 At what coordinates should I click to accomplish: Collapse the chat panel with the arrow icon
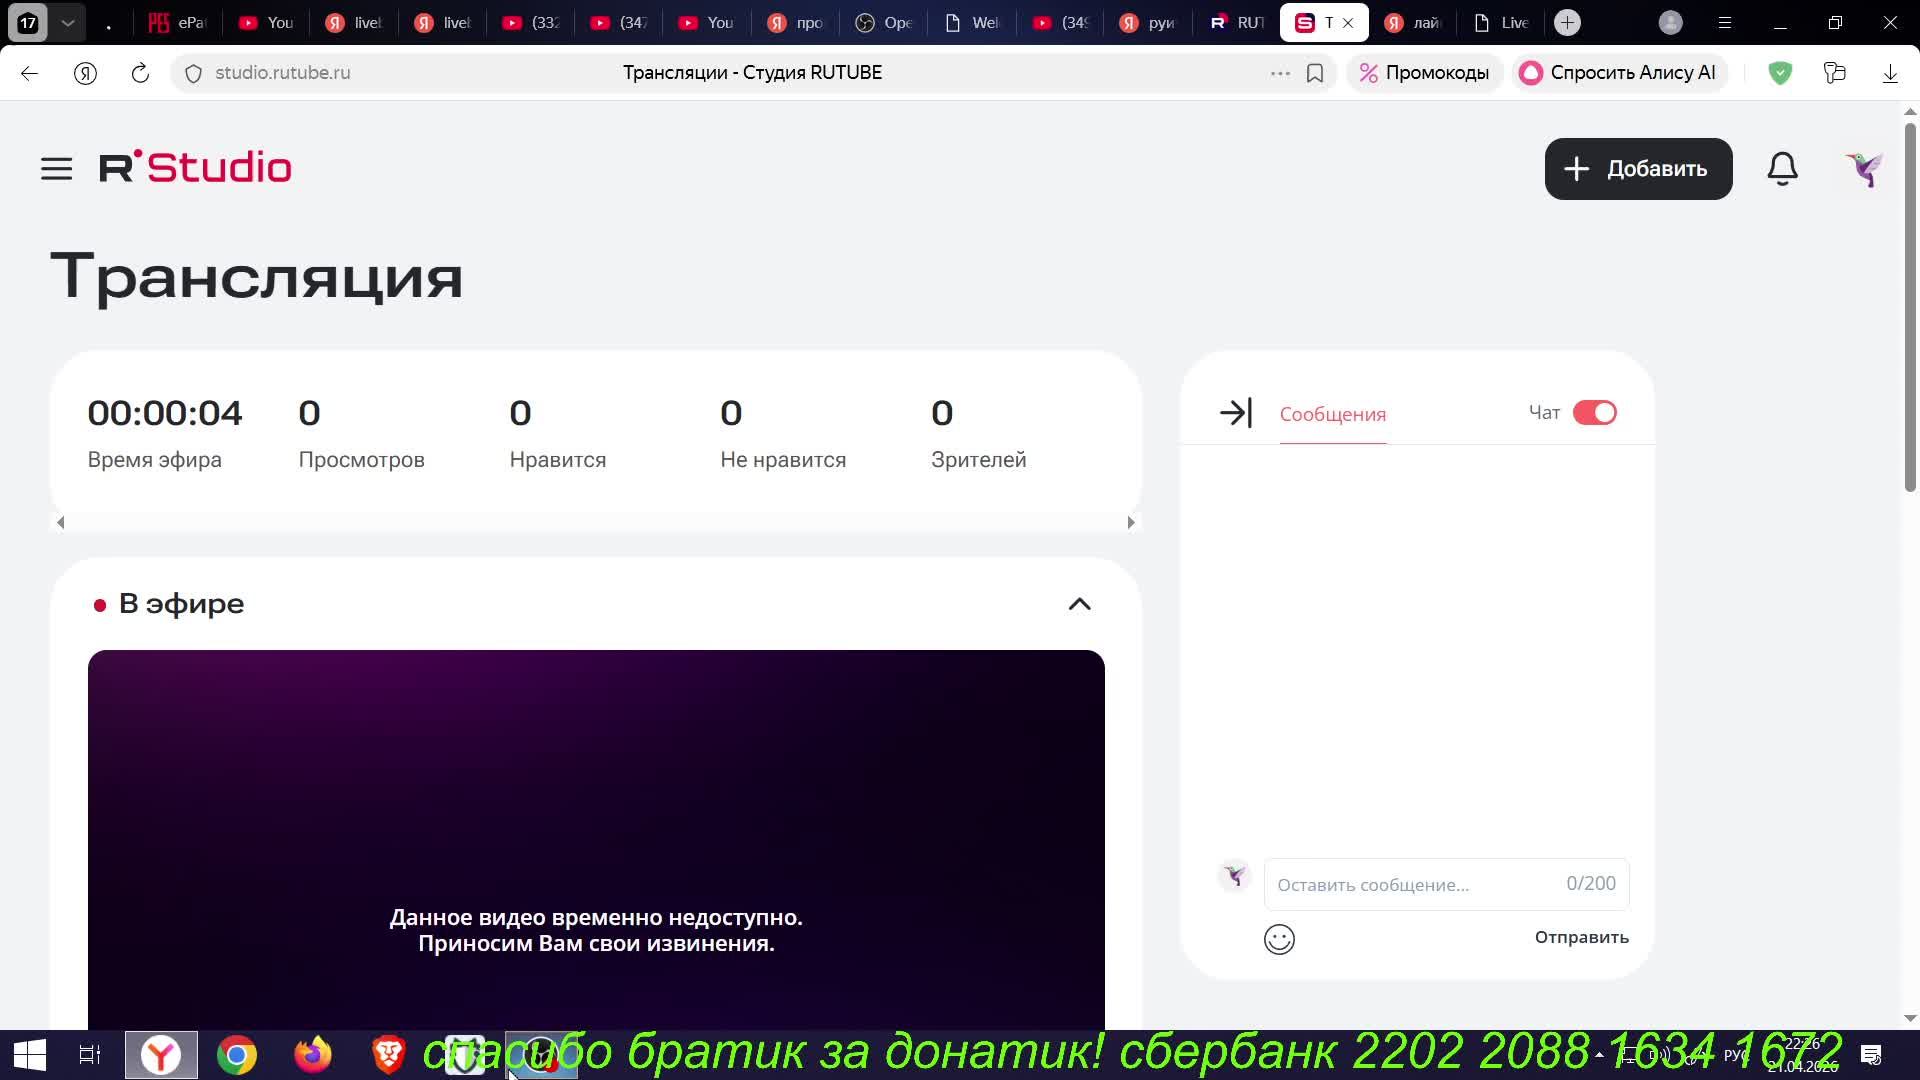tap(1236, 413)
